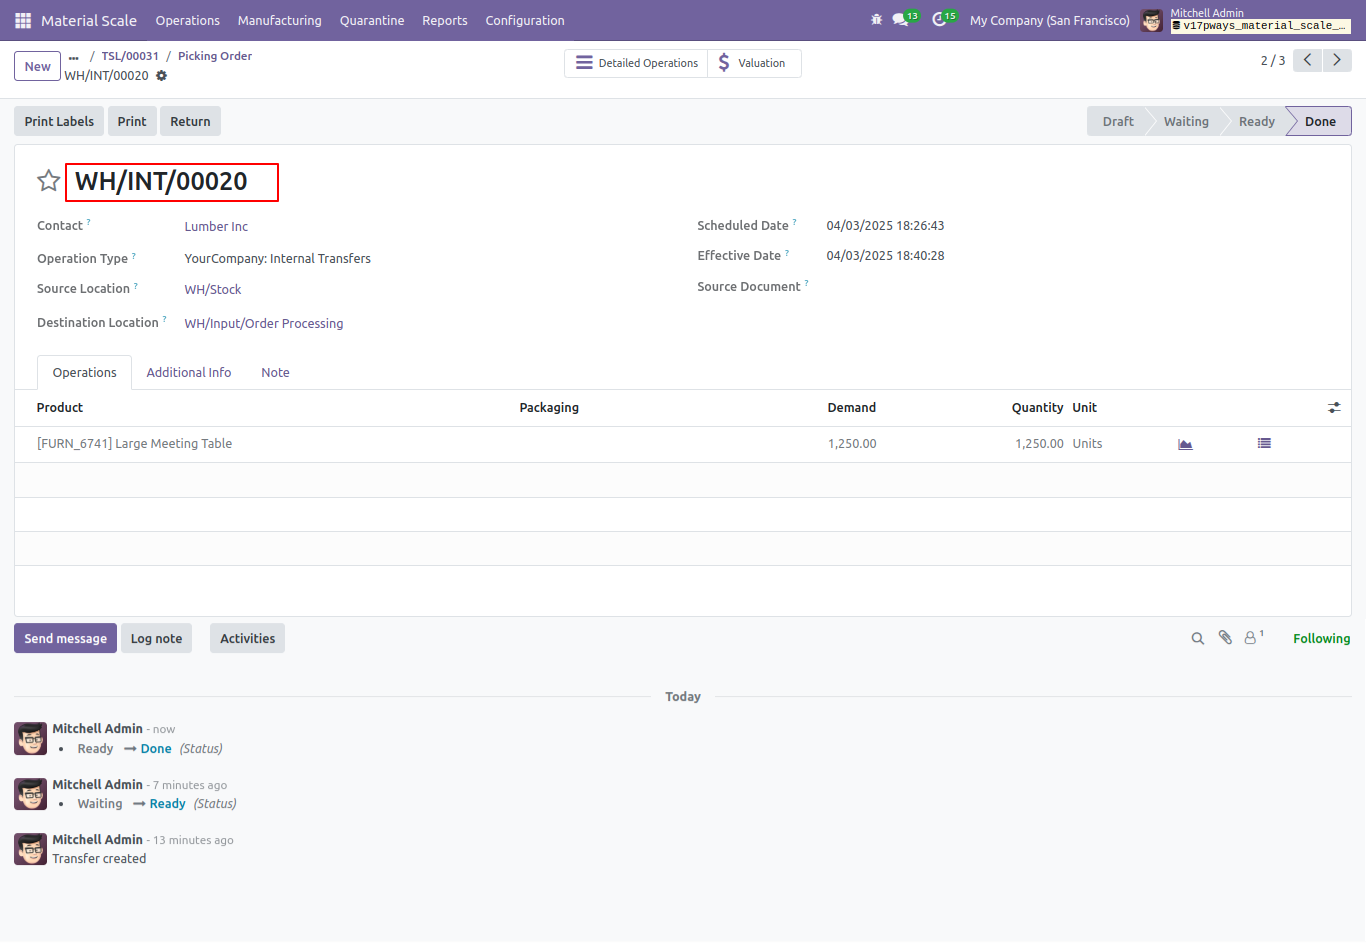The image size is (1366, 943).
Task: Open the Manufacturing menu
Action: pos(280,20)
